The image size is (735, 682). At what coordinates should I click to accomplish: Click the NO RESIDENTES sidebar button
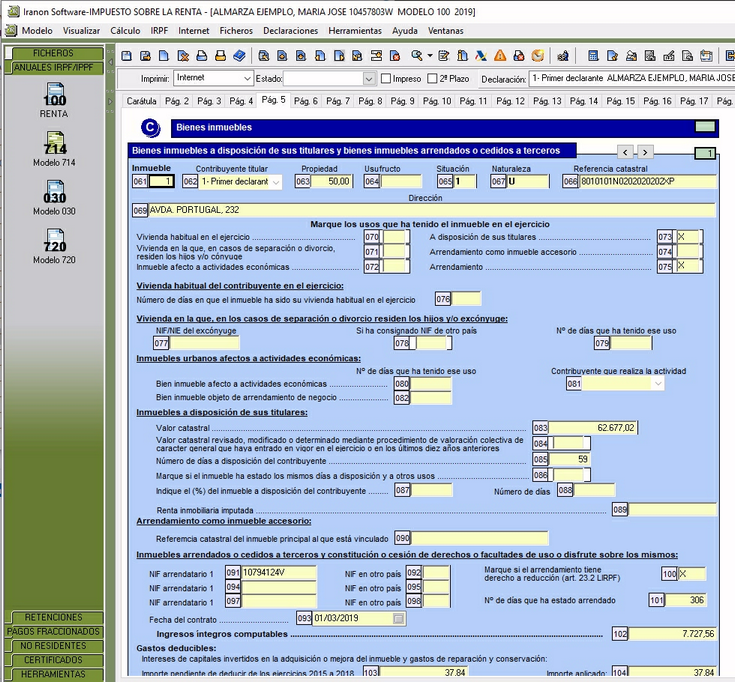pyautogui.click(x=54, y=646)
